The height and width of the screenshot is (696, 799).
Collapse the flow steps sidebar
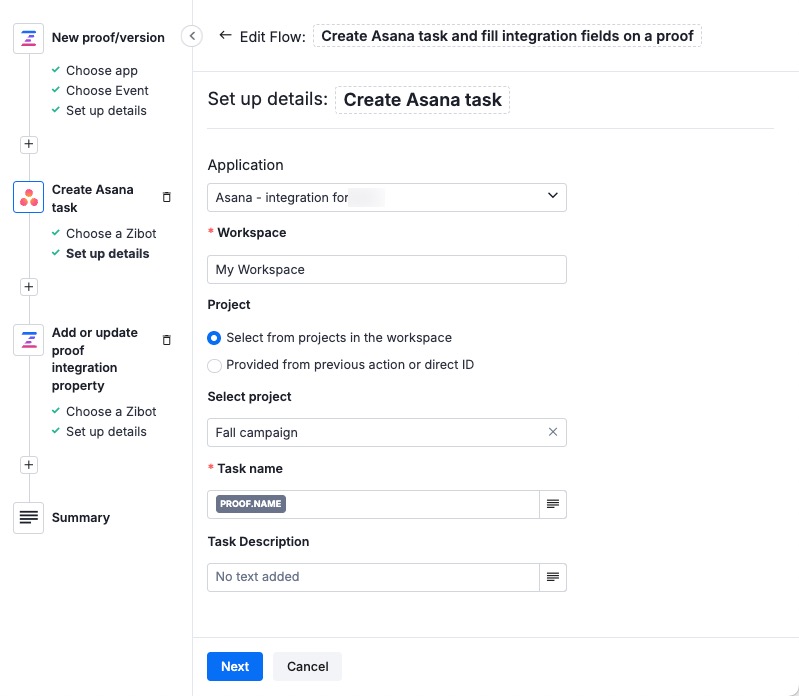(x=192, y=36)
